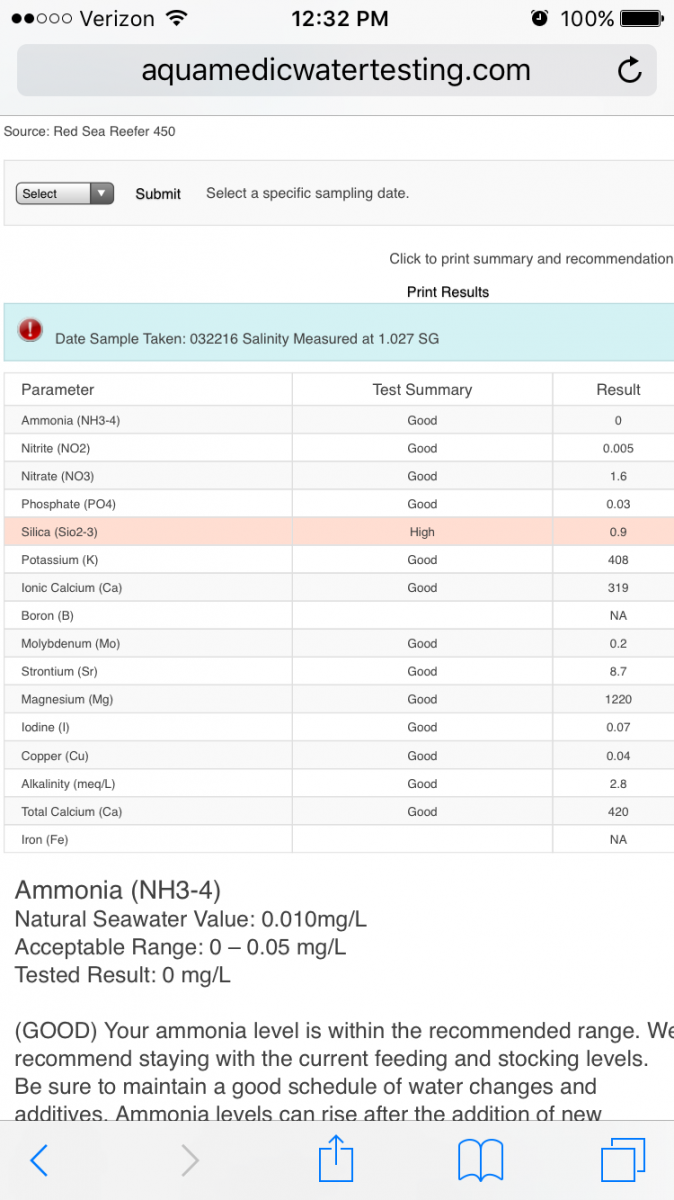Open the Safari bookmarks book icon
This screenshot has height=1200, width=674.
(x=481, y=1161)
